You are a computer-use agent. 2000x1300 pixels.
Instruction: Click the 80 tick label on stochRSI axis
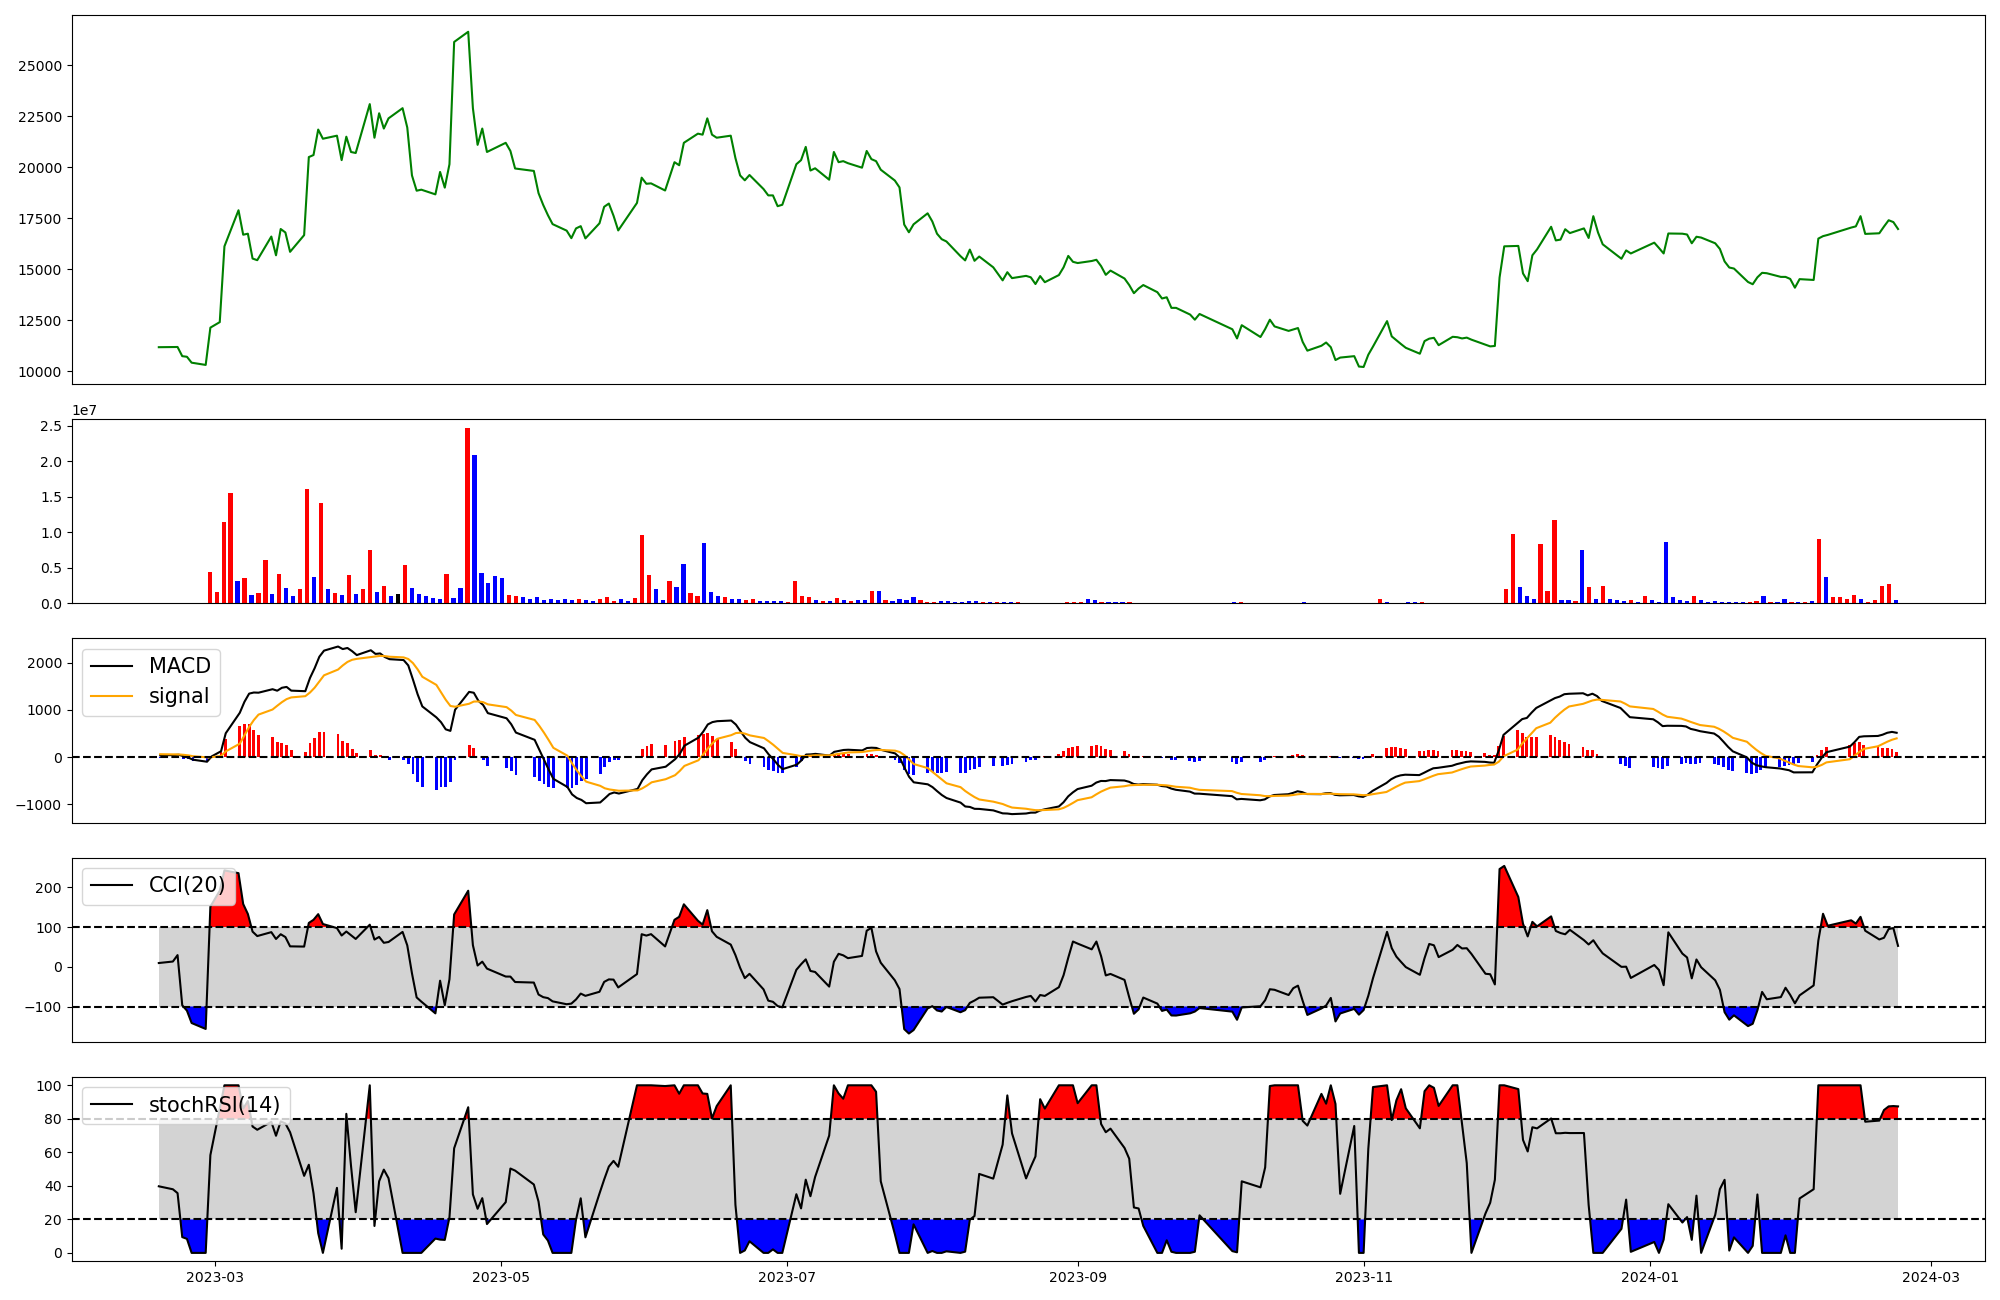(53, 1119)
